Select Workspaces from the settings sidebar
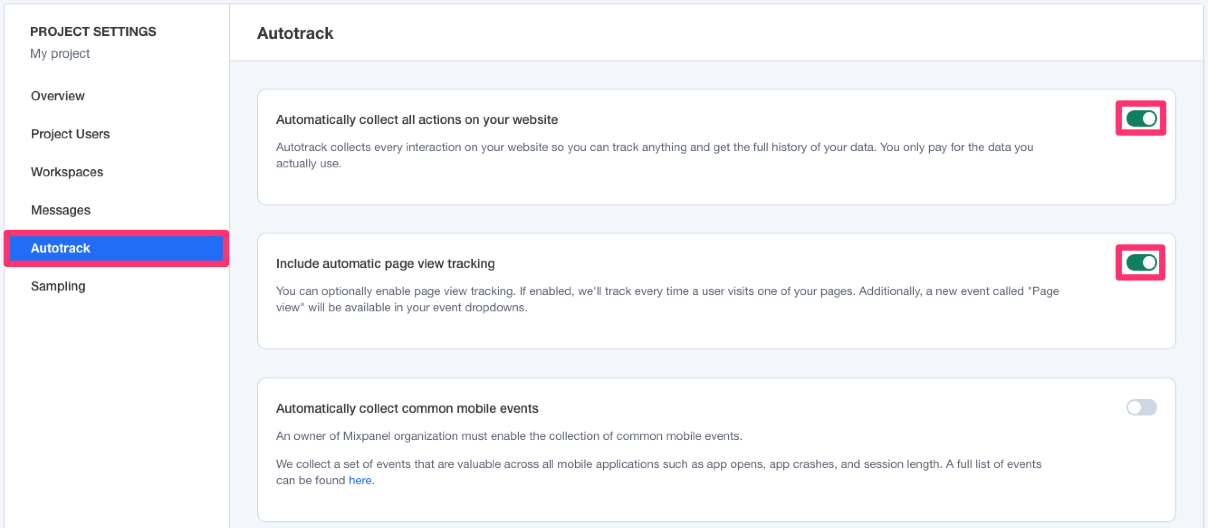 pyautogui.click(x=67, y=172)
